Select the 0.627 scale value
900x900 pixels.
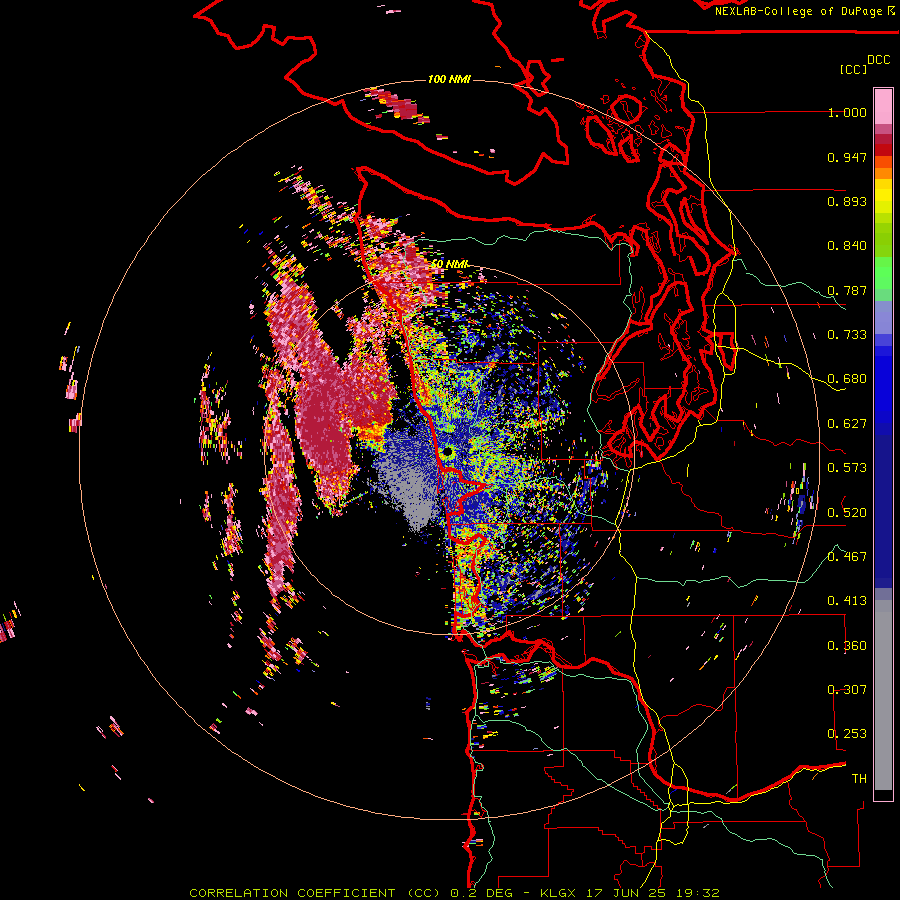[847, 424]
